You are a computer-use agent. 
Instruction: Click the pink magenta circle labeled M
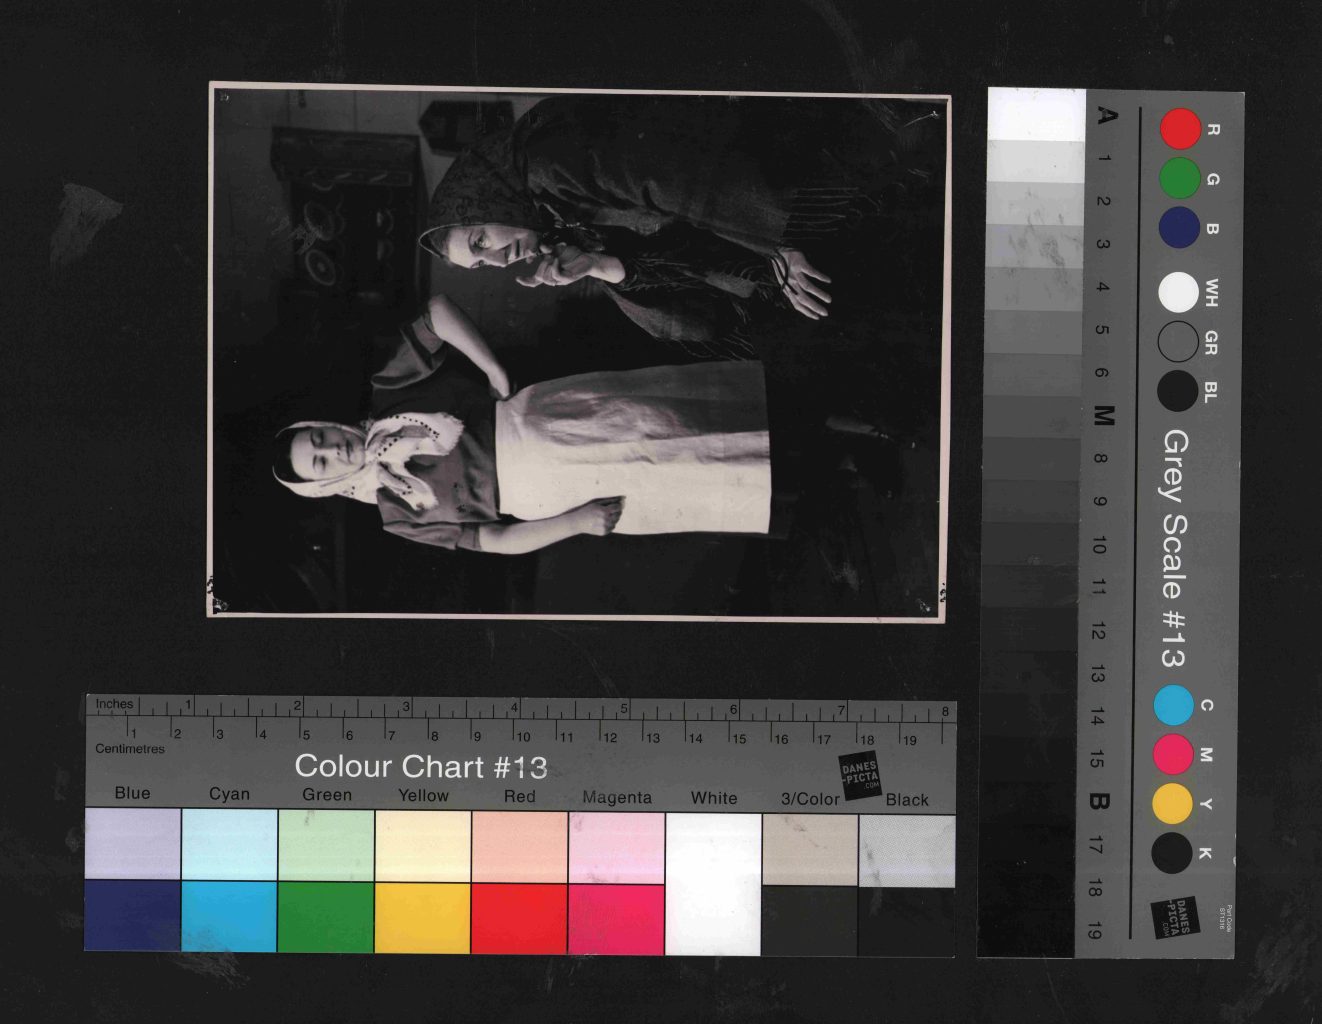coord(1173,755)
